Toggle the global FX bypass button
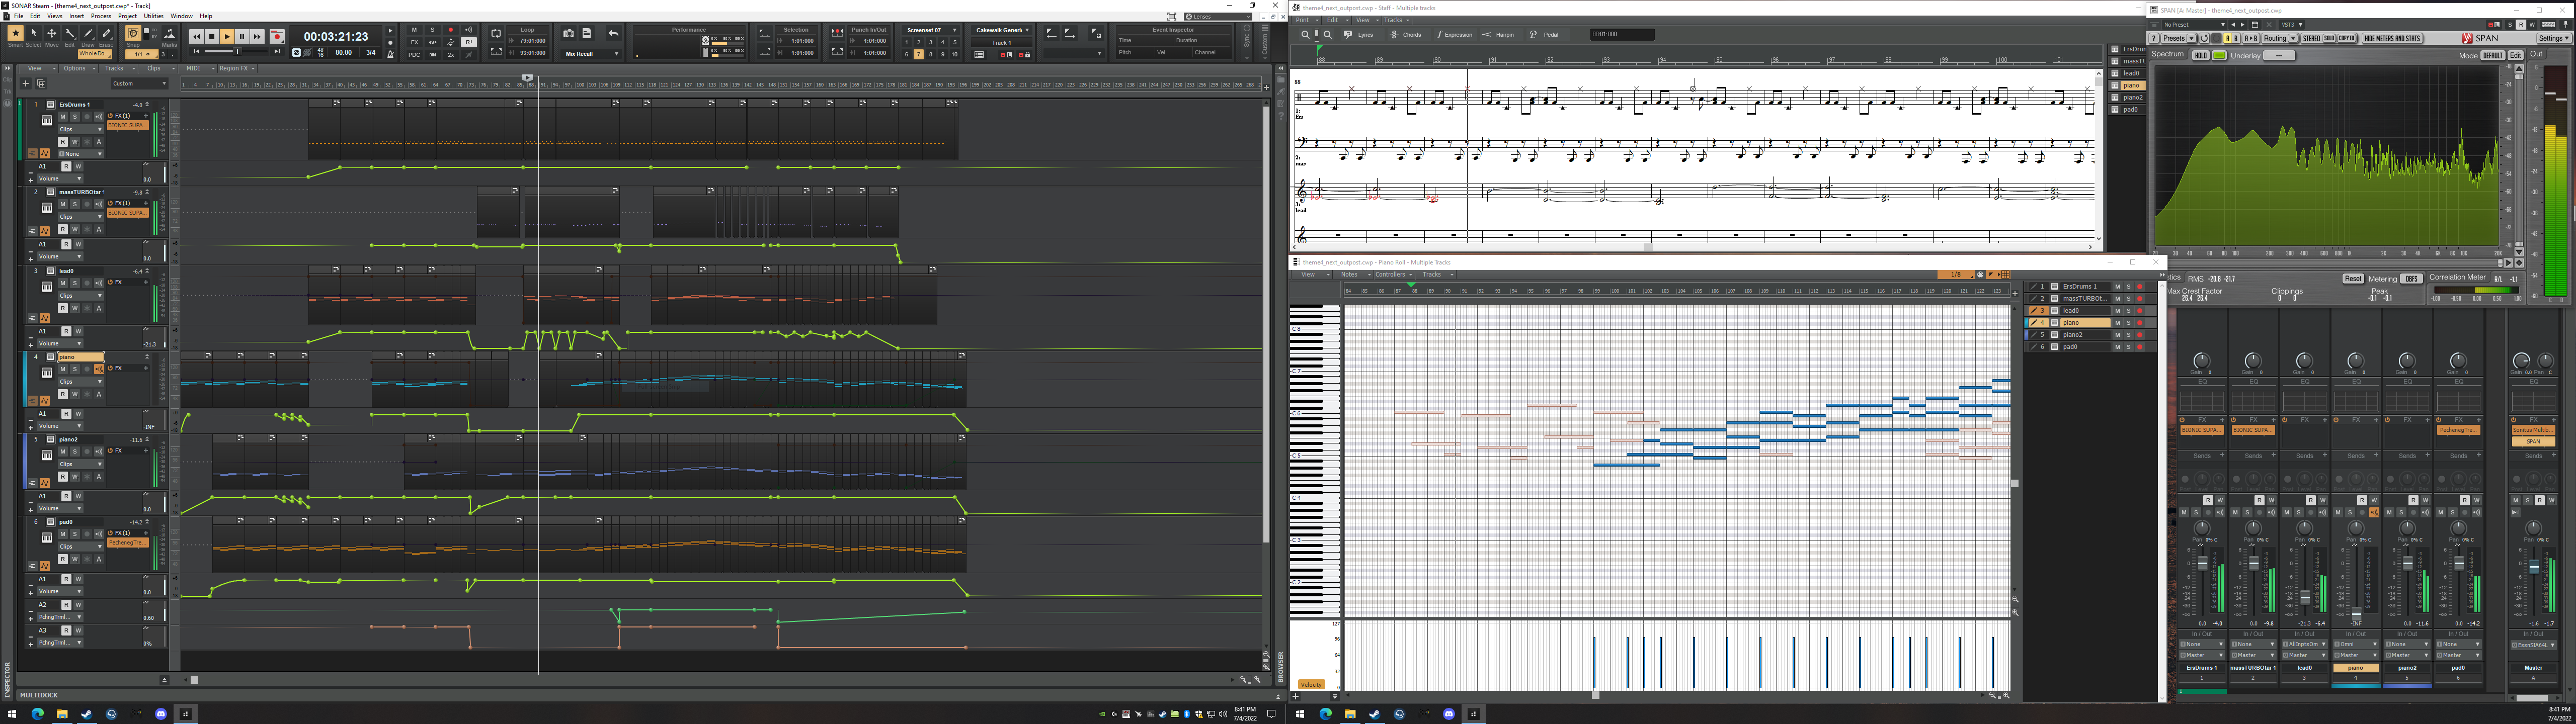 (414, 42)
